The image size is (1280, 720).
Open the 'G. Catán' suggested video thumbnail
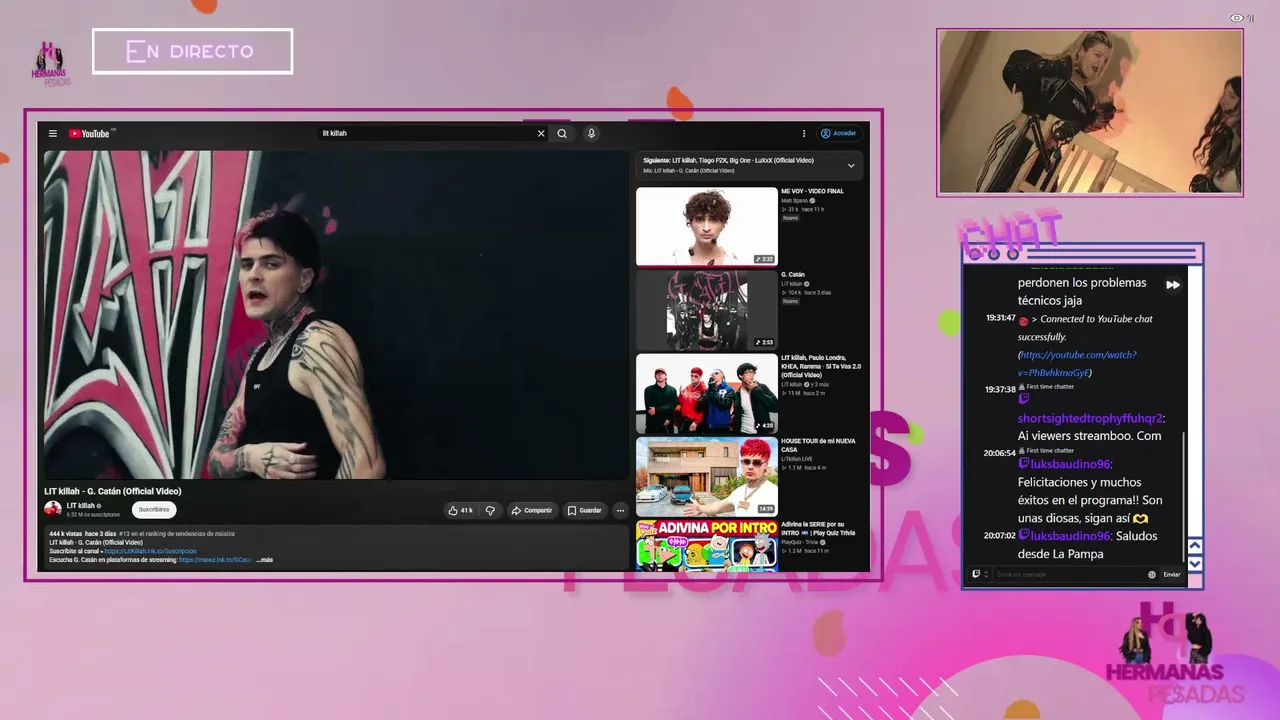pos(707,309)
